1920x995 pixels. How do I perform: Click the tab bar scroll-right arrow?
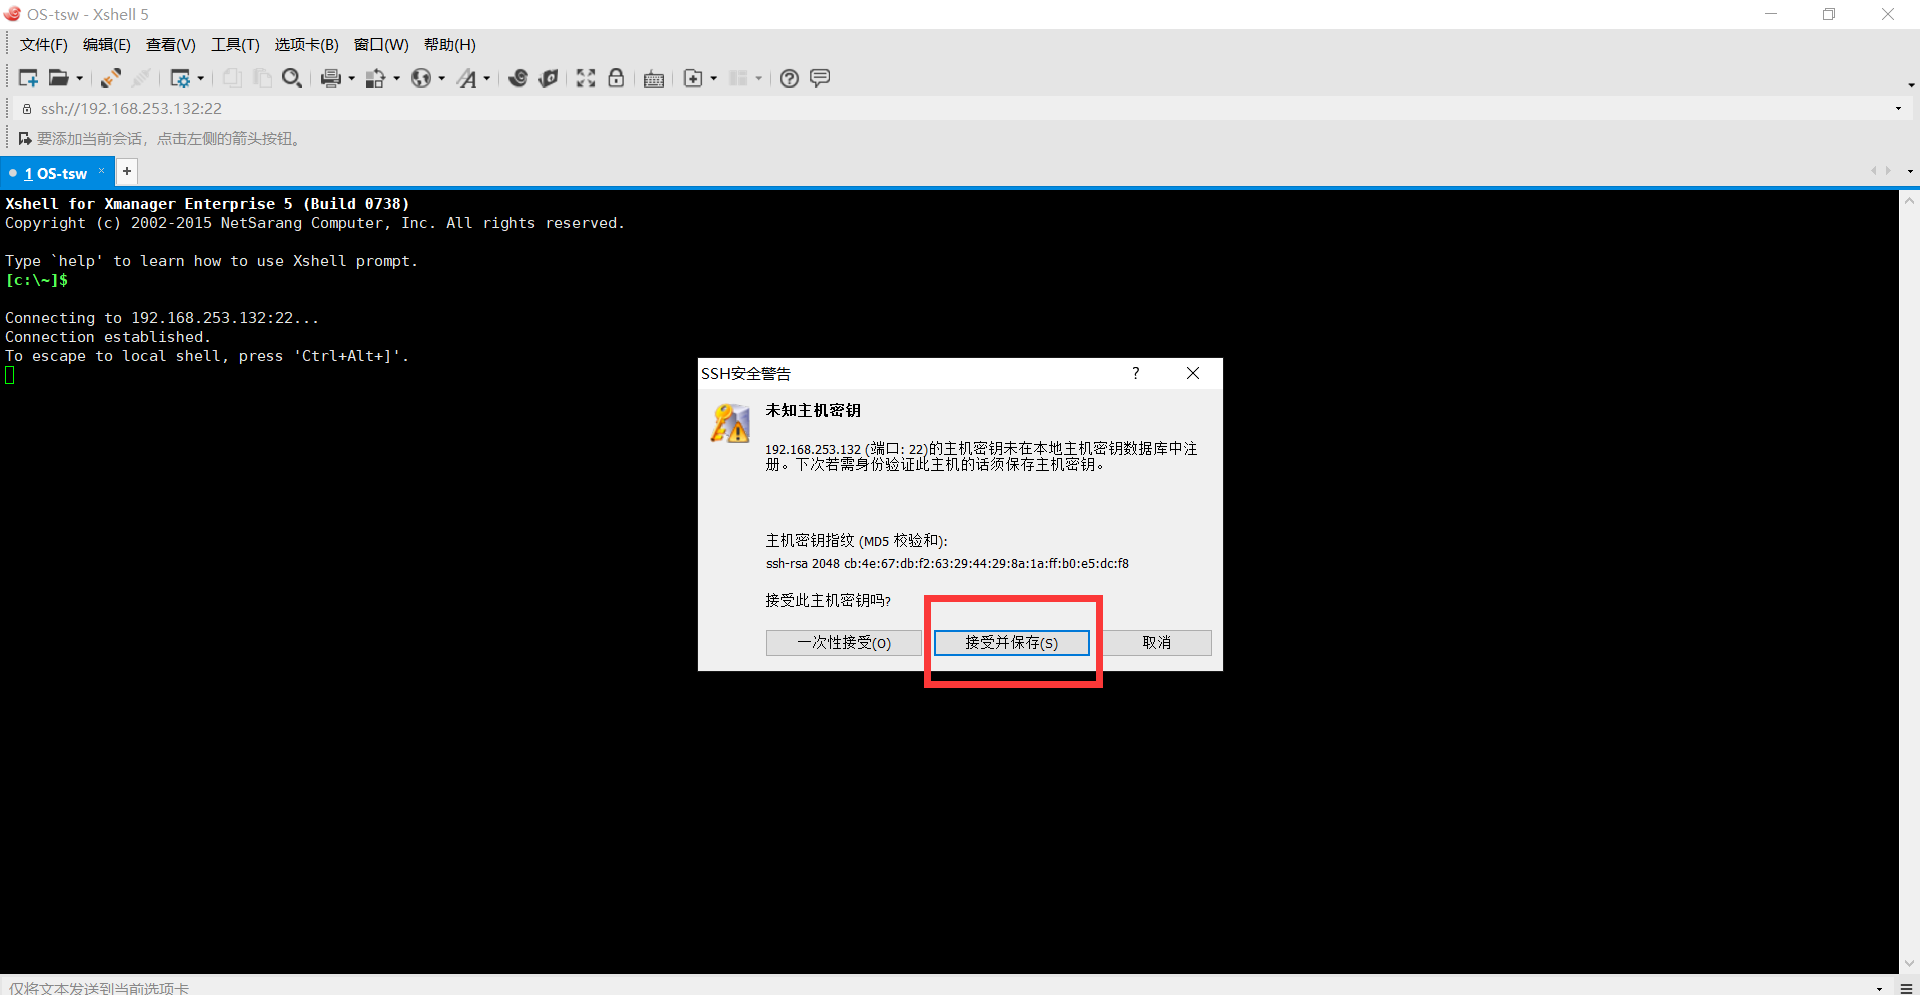(x=1888, y=171)
